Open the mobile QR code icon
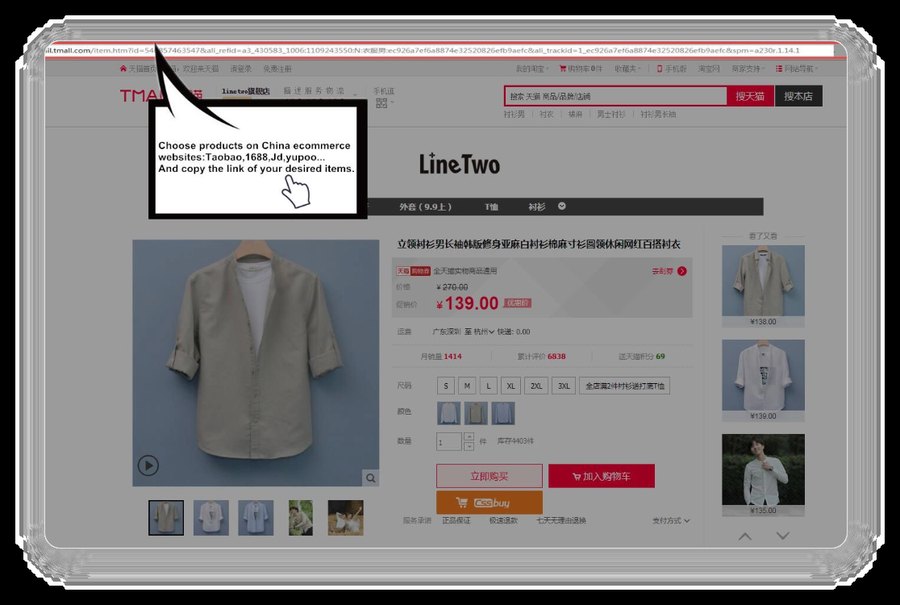Screen dimensions: 900x605 [x=382, y=103]
